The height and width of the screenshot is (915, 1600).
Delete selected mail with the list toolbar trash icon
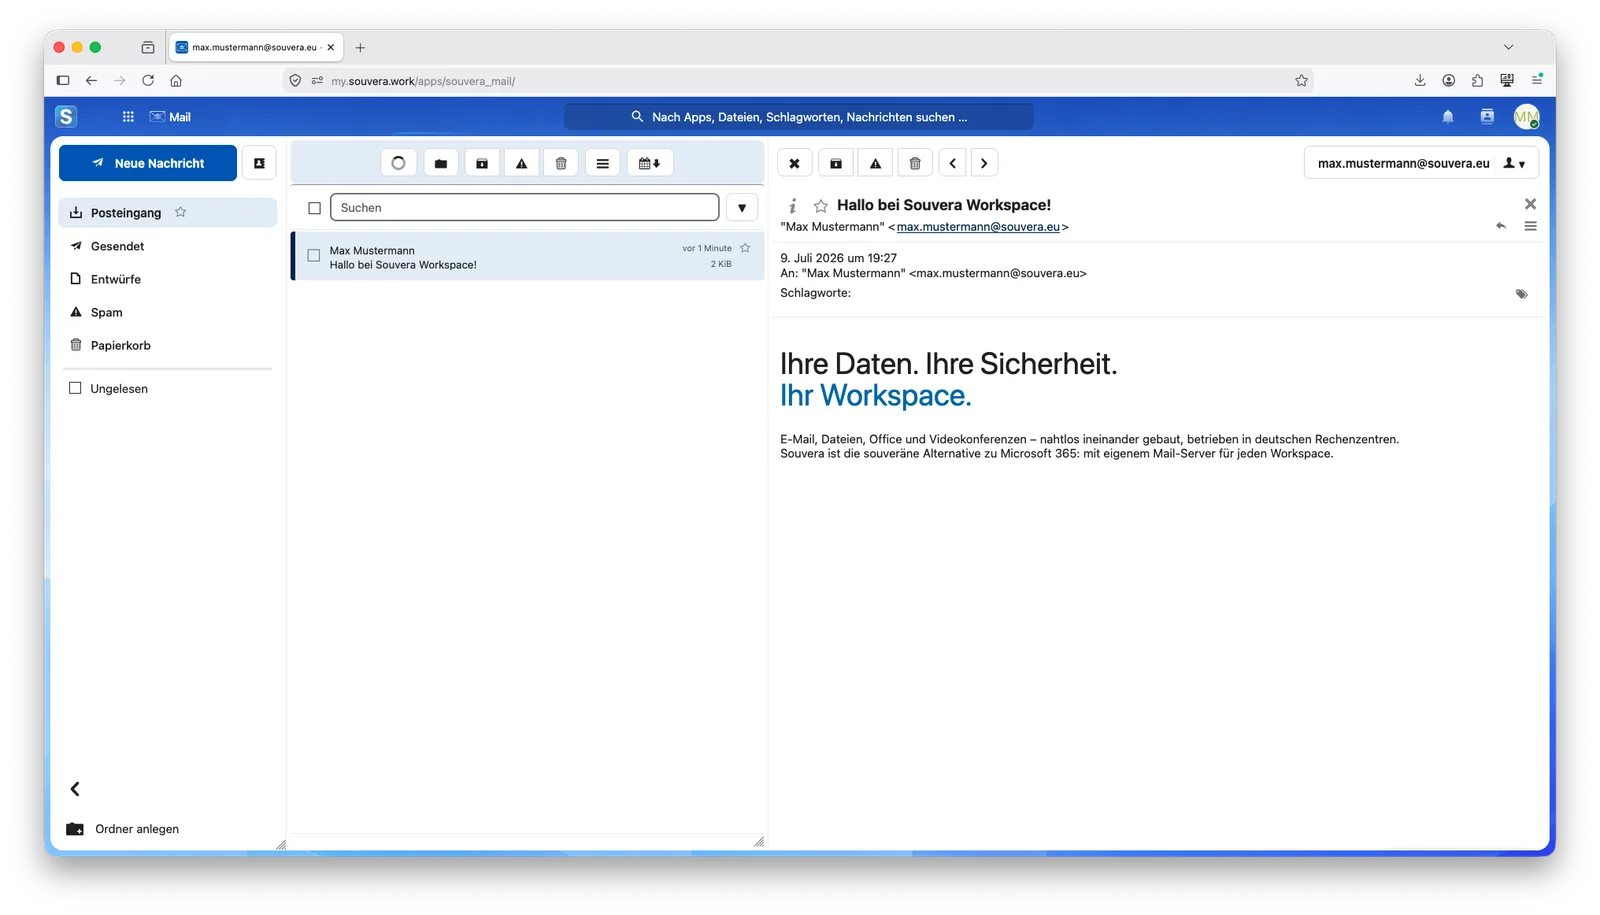(561, 163)
